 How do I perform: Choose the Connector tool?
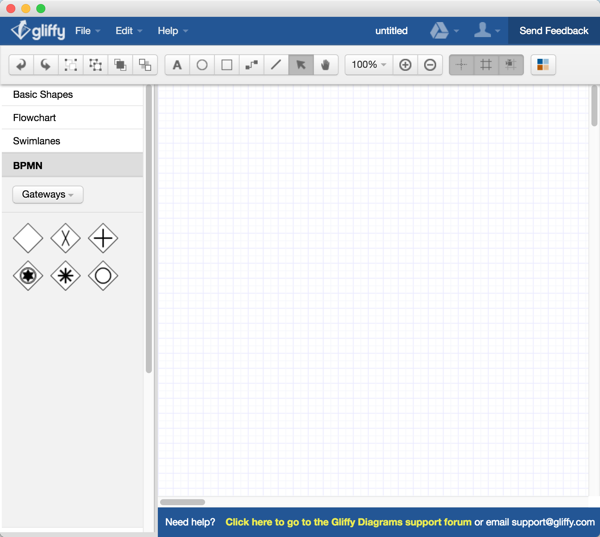[x=251, y=65]
